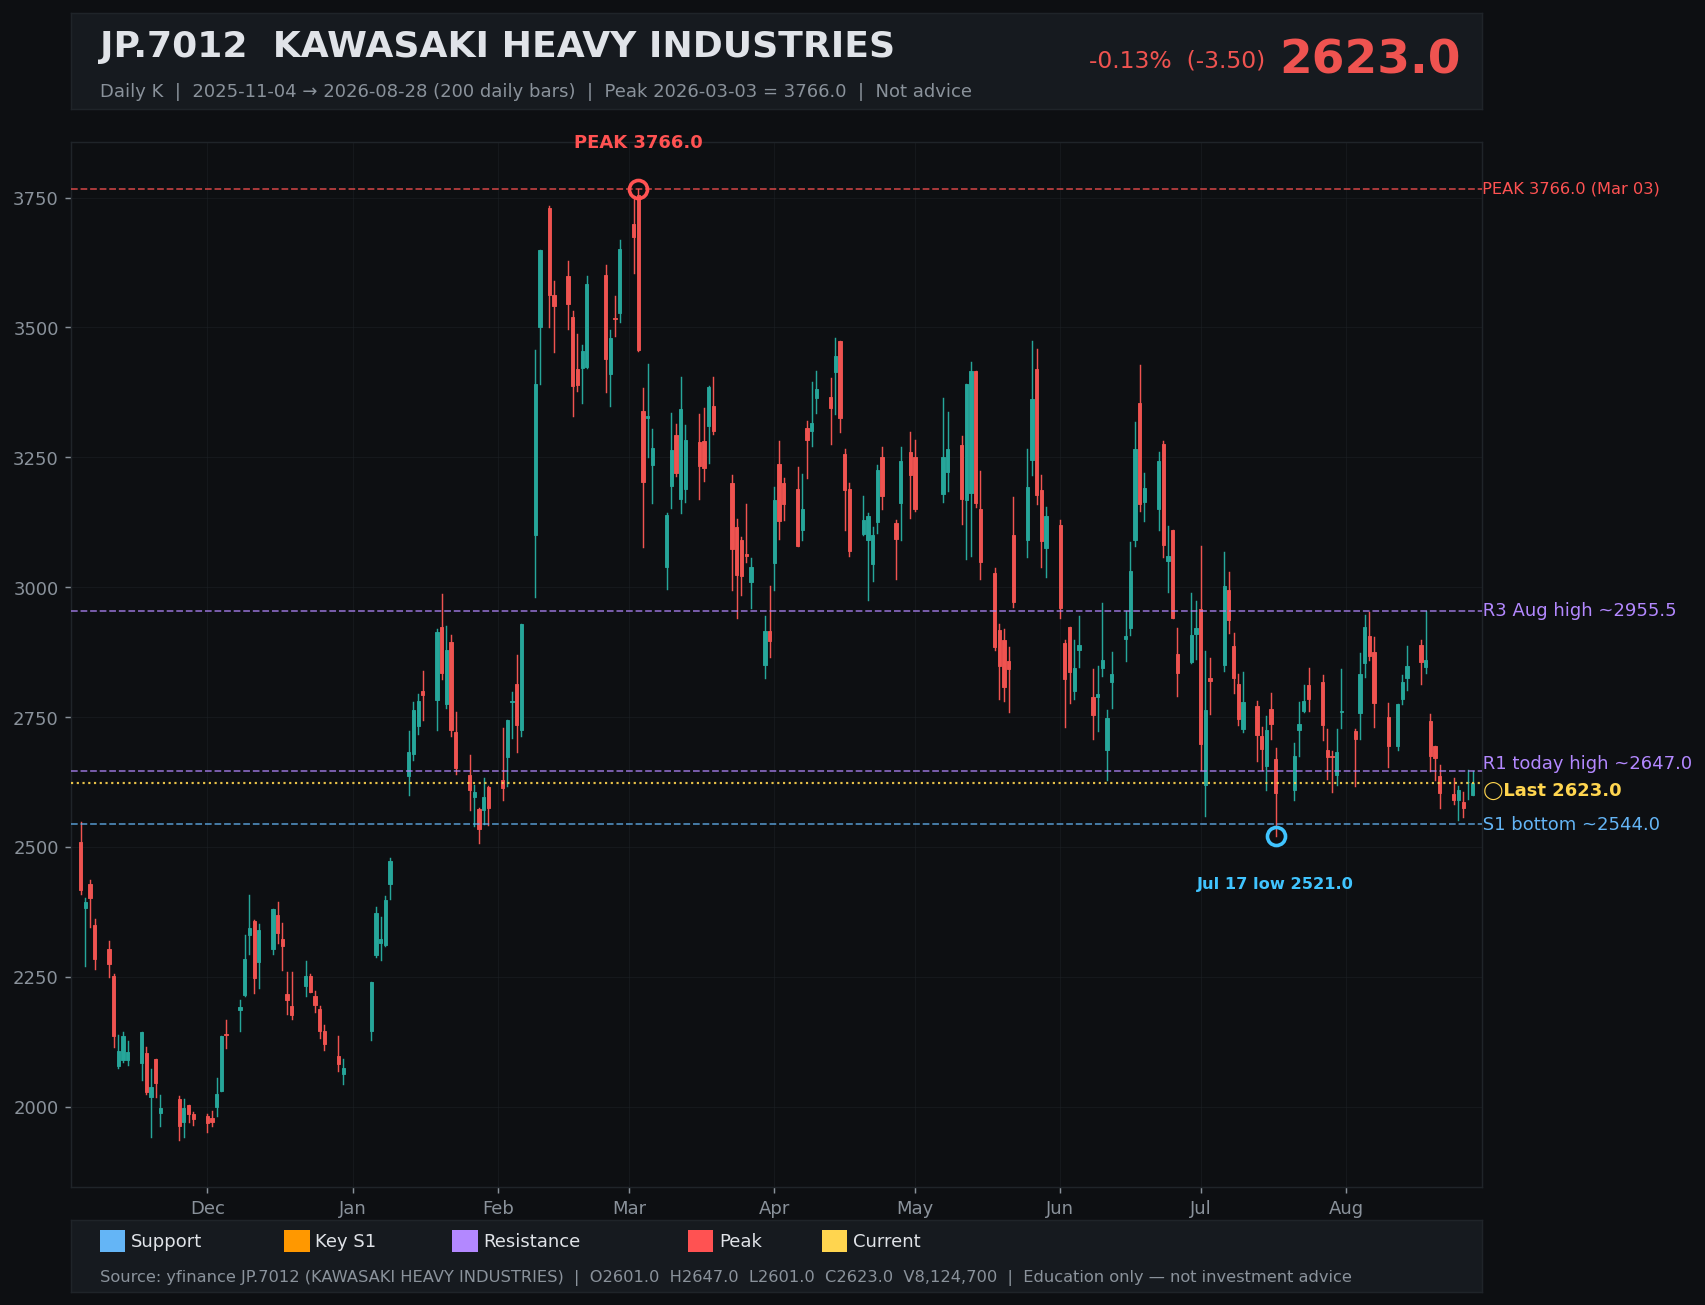Click the 'Support' legend label
This screenshot has height=1305, width=1705.
166,1241
